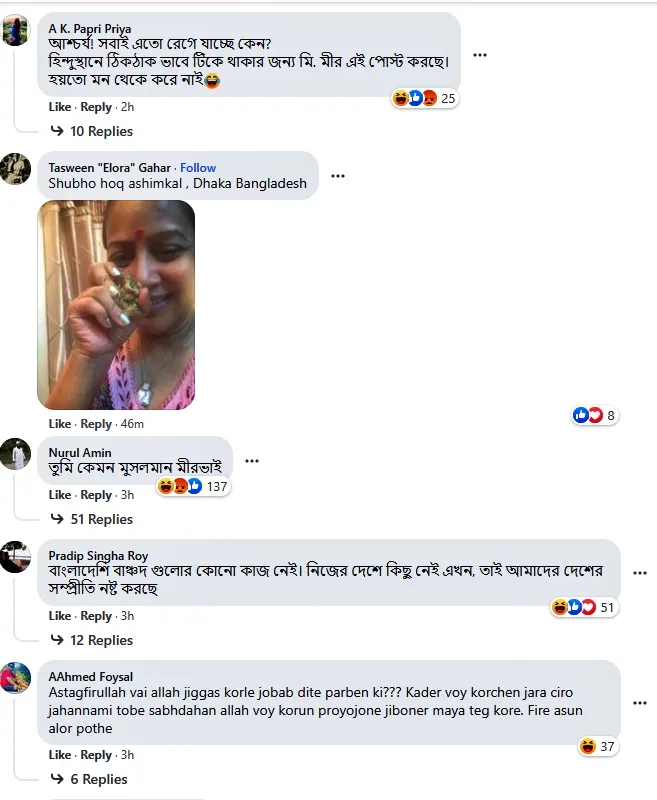Open AAhmed Foysal's profile picture
The width and height of the screenshot is (657, 800).
[x=16, y=678]
